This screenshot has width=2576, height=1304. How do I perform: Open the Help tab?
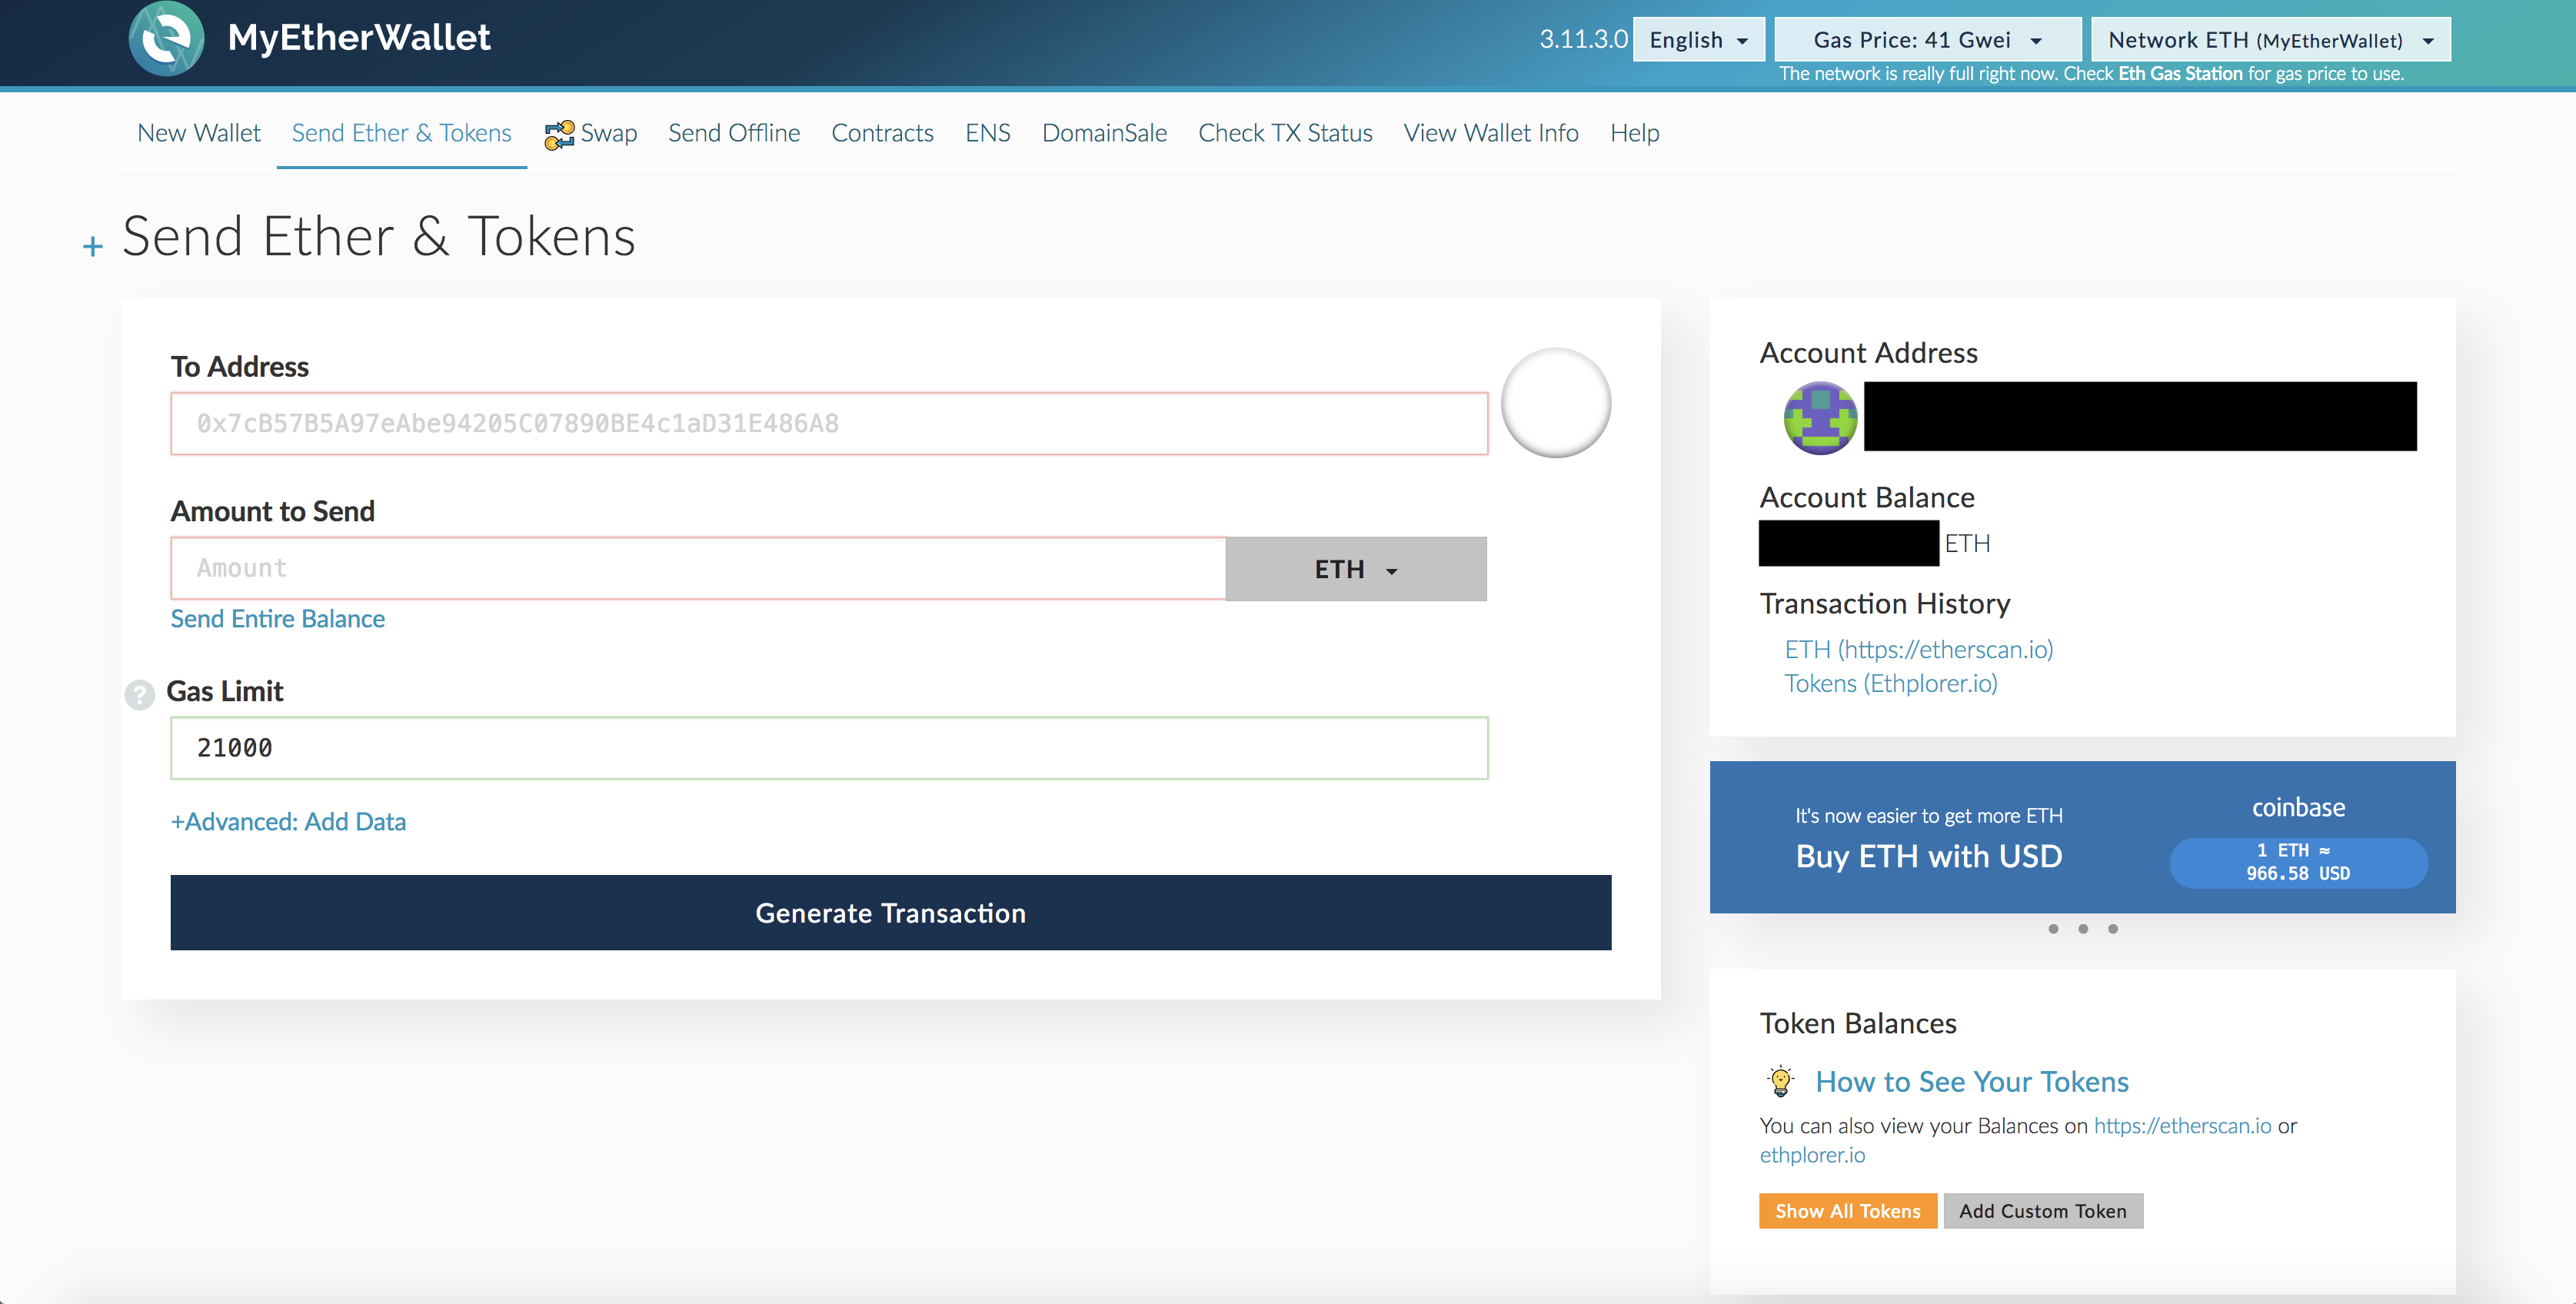pyautogui.click(x=1634, y=133)
